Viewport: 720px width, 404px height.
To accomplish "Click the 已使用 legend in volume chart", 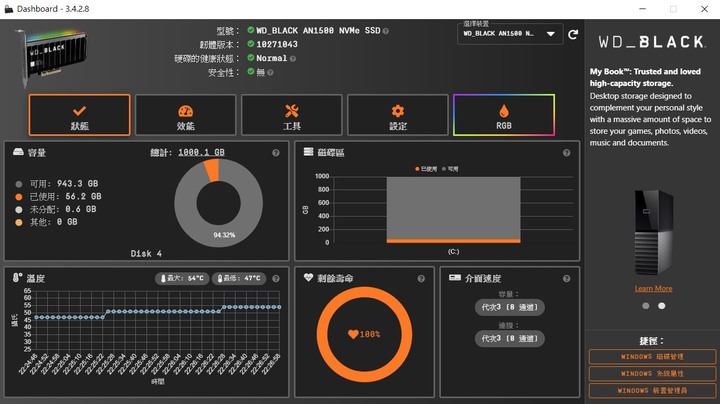I will tap(426, 169).
